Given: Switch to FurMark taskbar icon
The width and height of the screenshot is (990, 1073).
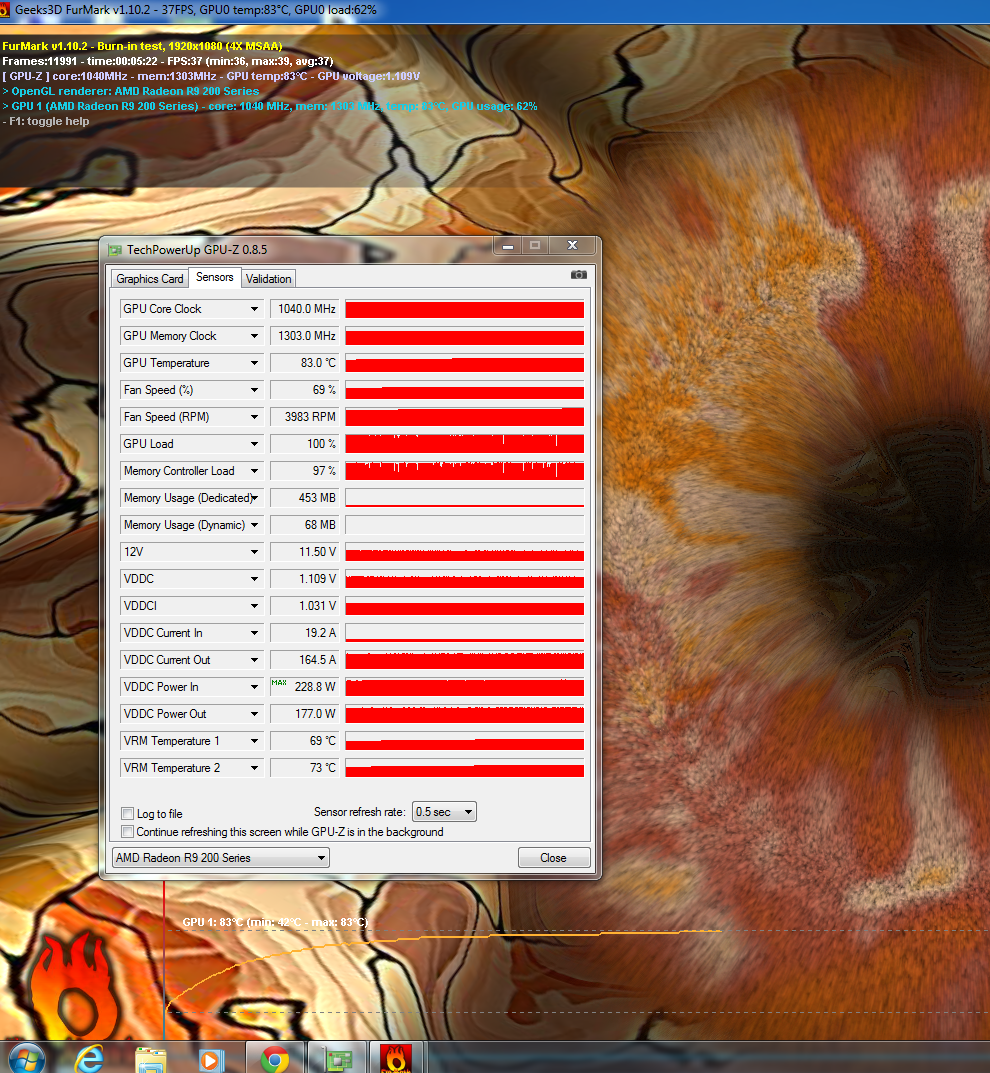Looking at the screenshot, I should (x=396, y=1059).
